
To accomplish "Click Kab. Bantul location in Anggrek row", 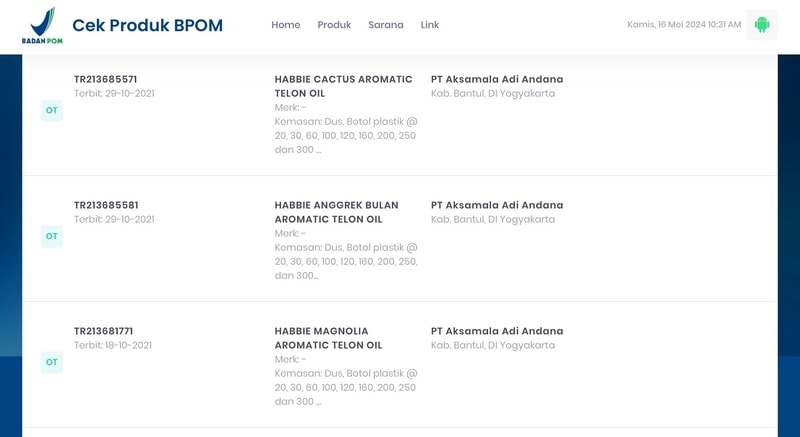I will 493,220.
